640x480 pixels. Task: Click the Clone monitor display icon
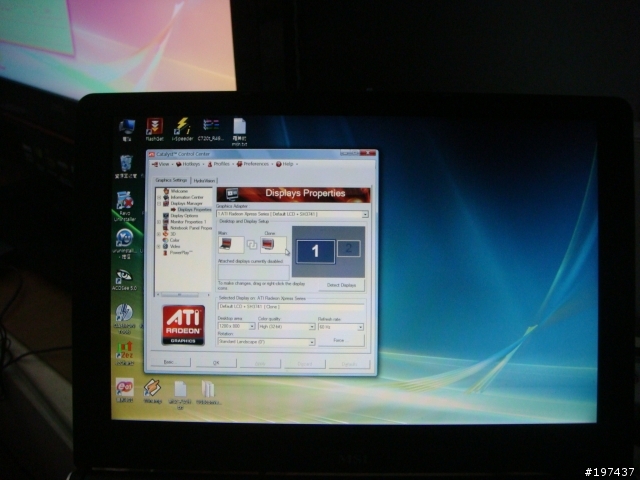[273, 244]
